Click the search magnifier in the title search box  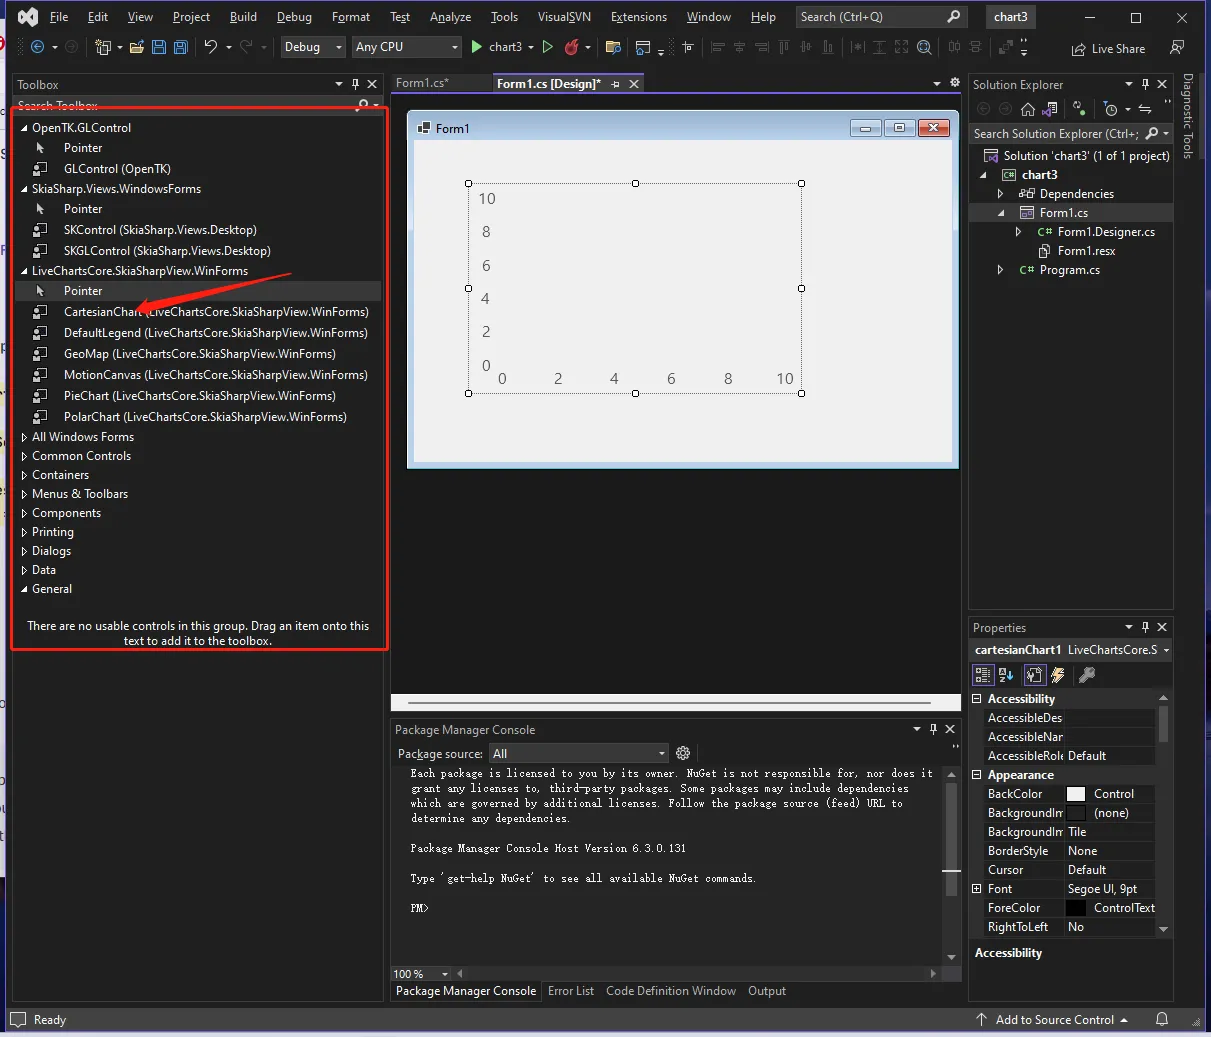point(953,16)
